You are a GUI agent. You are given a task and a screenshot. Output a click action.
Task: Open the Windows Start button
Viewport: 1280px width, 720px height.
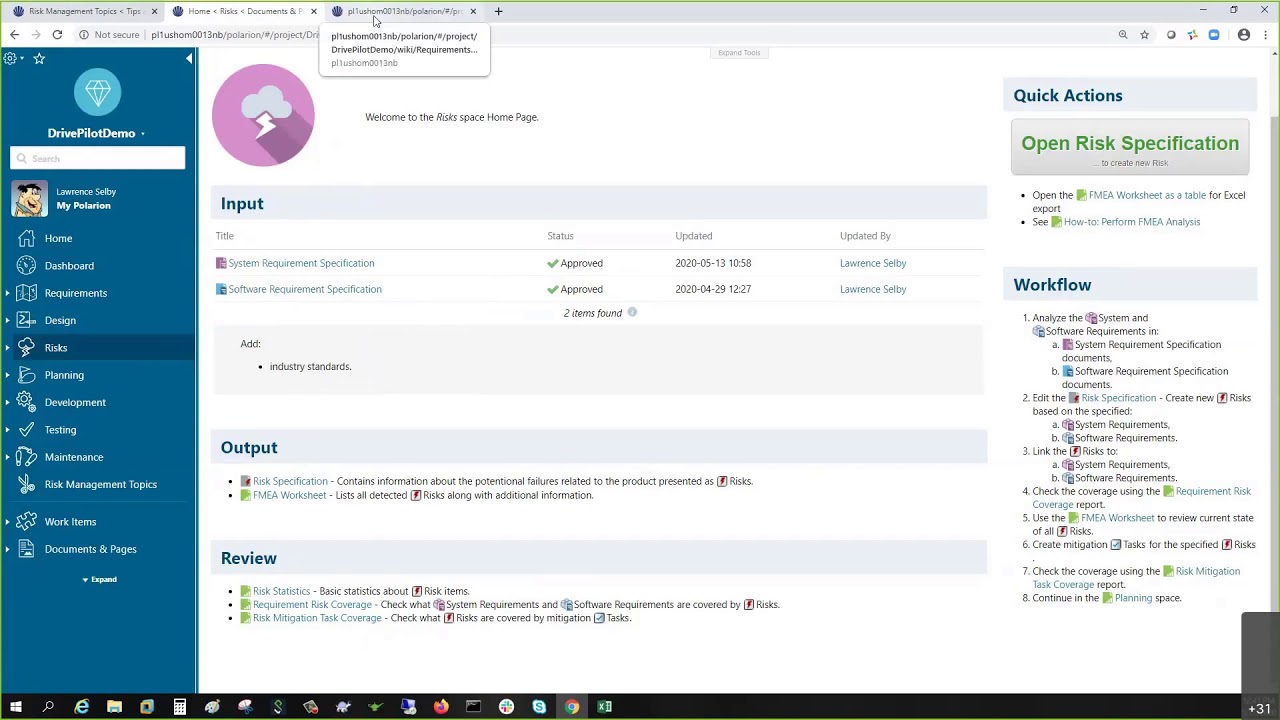16,707
